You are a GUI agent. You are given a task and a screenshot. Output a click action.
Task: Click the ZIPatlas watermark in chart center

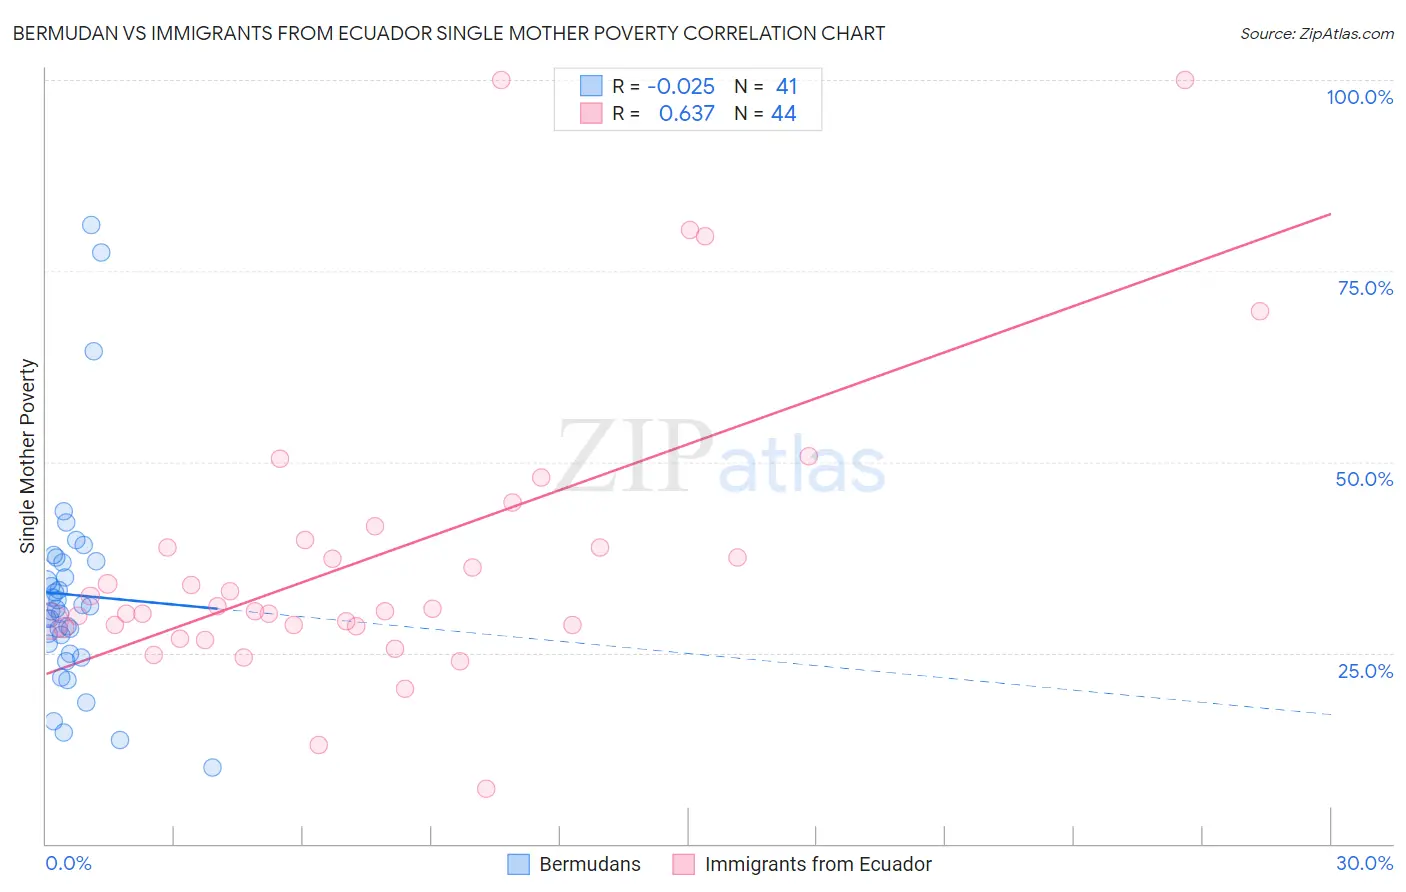coord(721,458)
